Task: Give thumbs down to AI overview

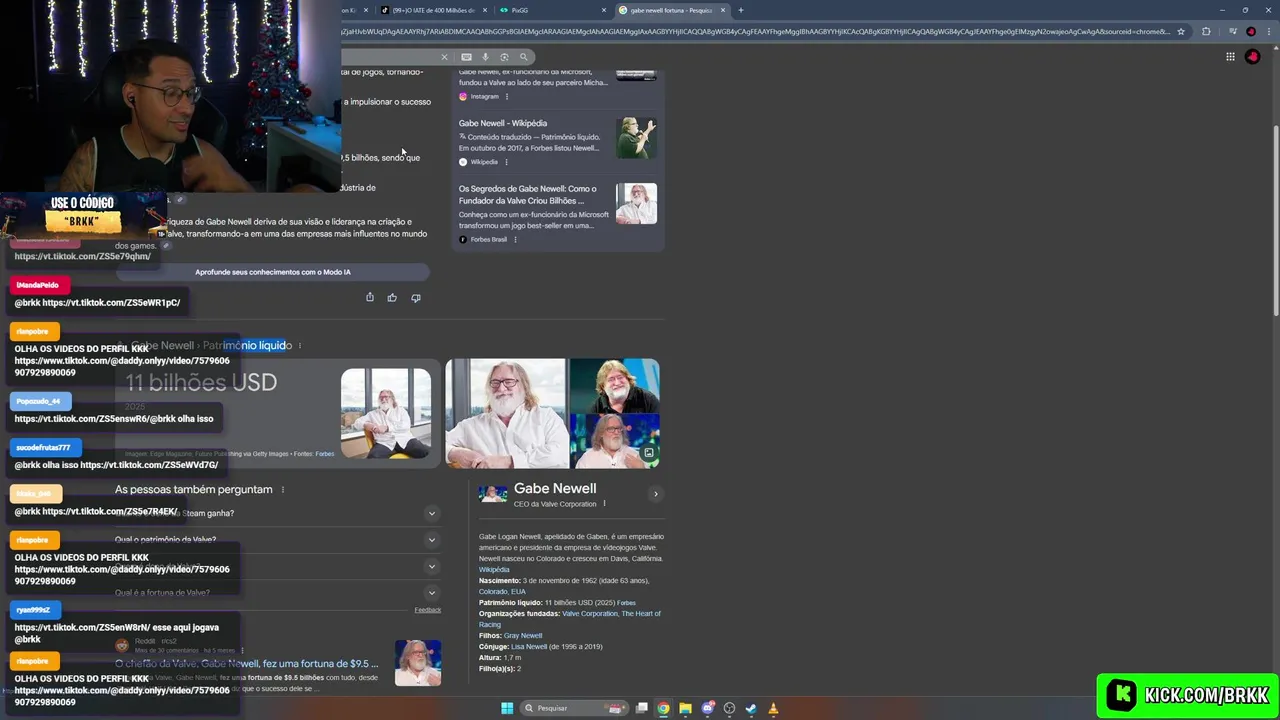Action: tap(416, 297)
